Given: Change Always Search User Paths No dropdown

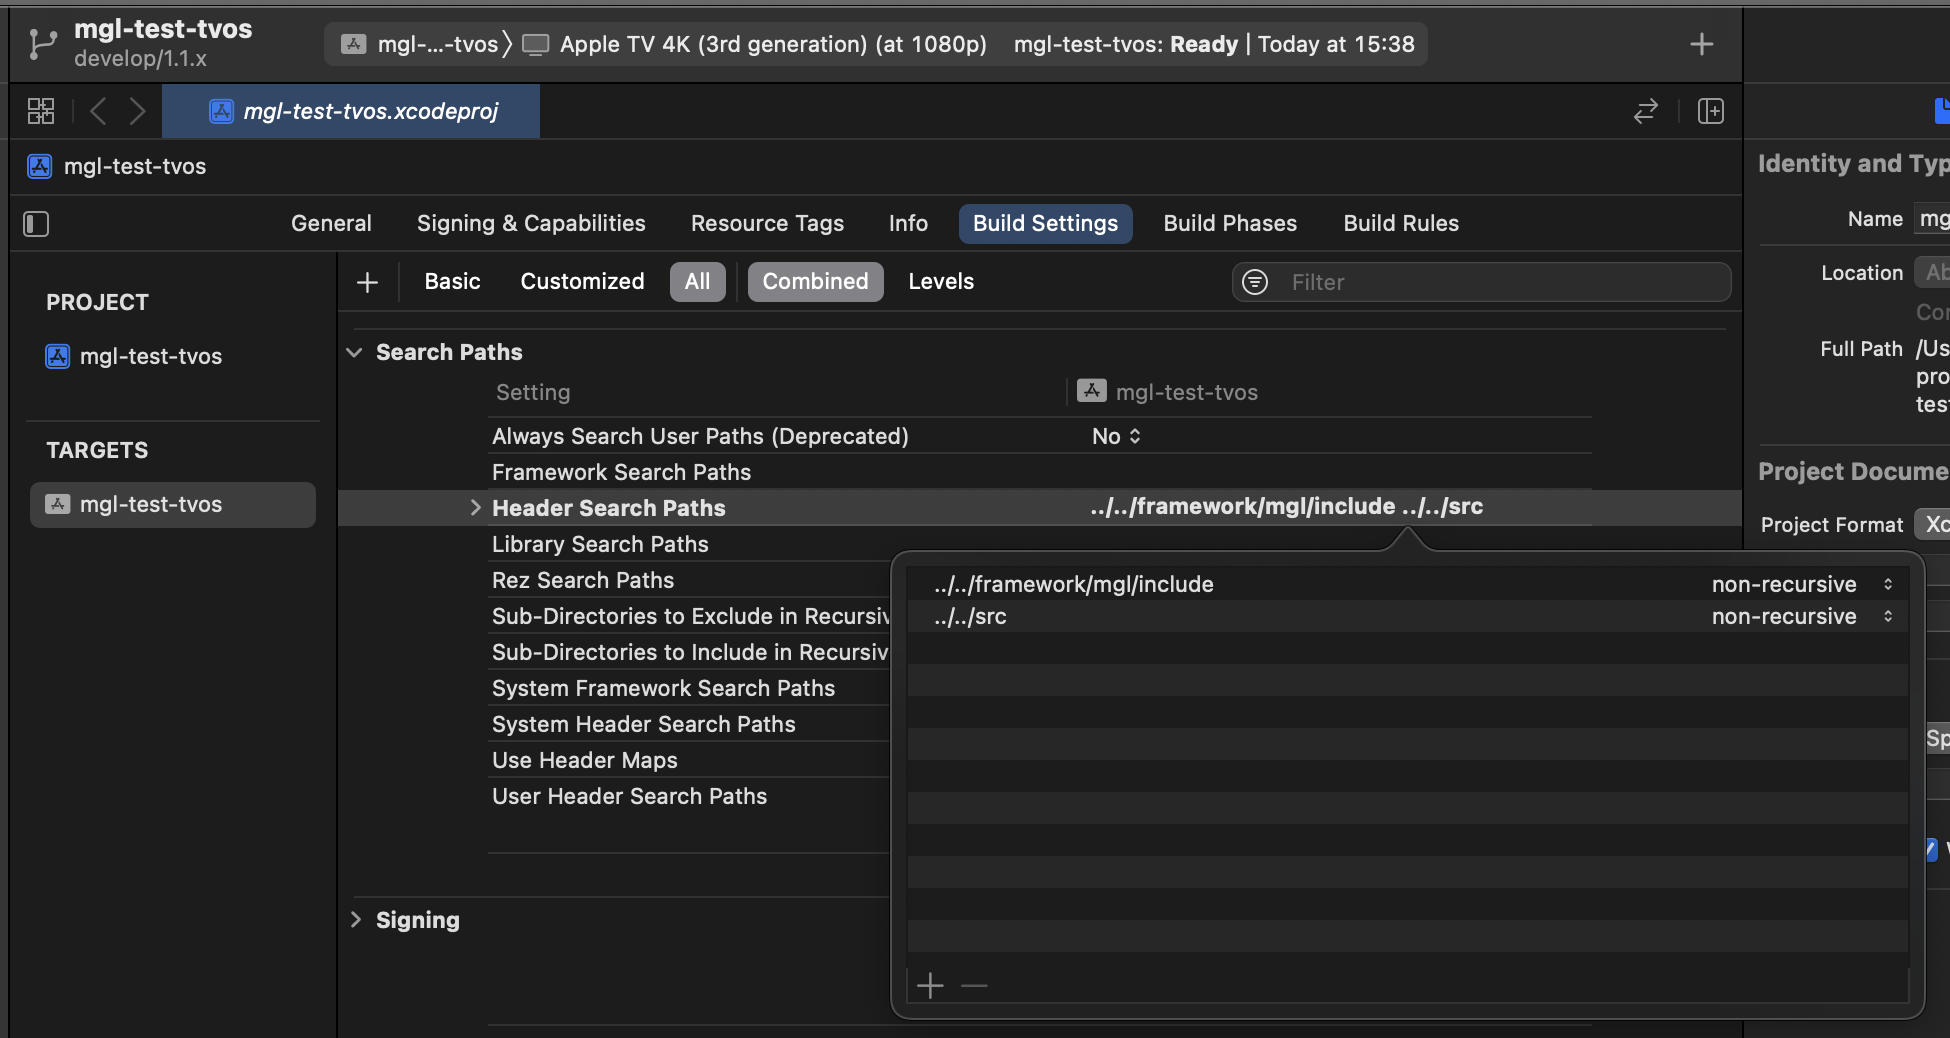Looking at the screenshot, I should pos(1116,436).
